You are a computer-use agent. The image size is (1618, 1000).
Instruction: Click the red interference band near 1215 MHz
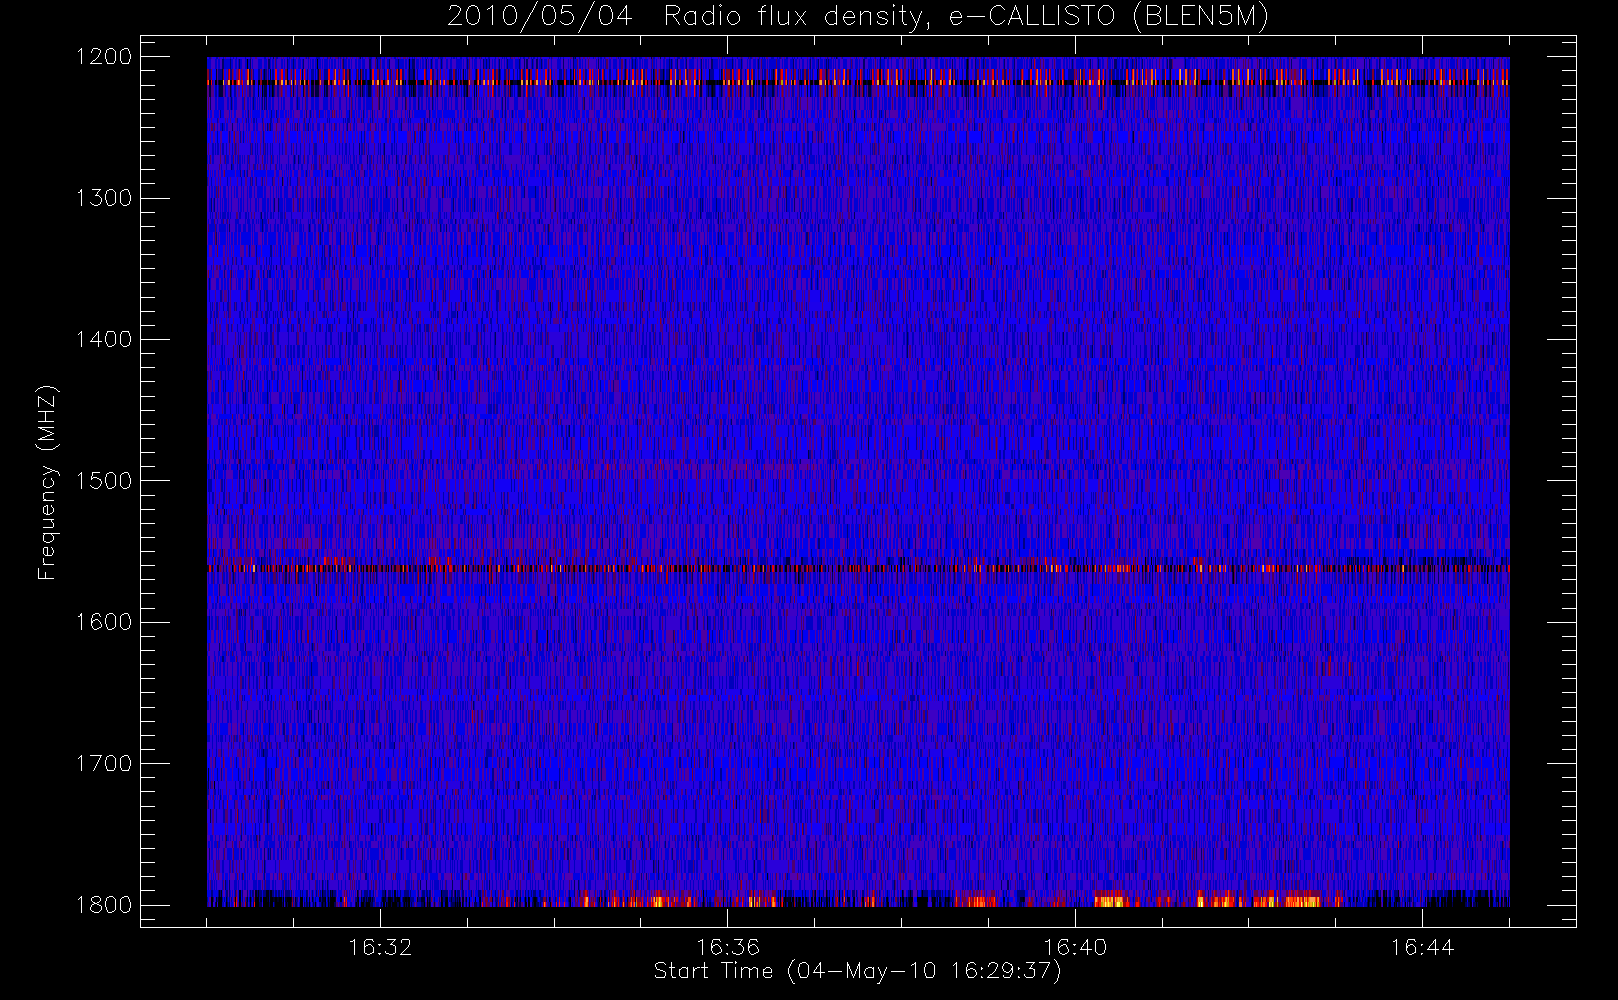(x=858, y=79)
